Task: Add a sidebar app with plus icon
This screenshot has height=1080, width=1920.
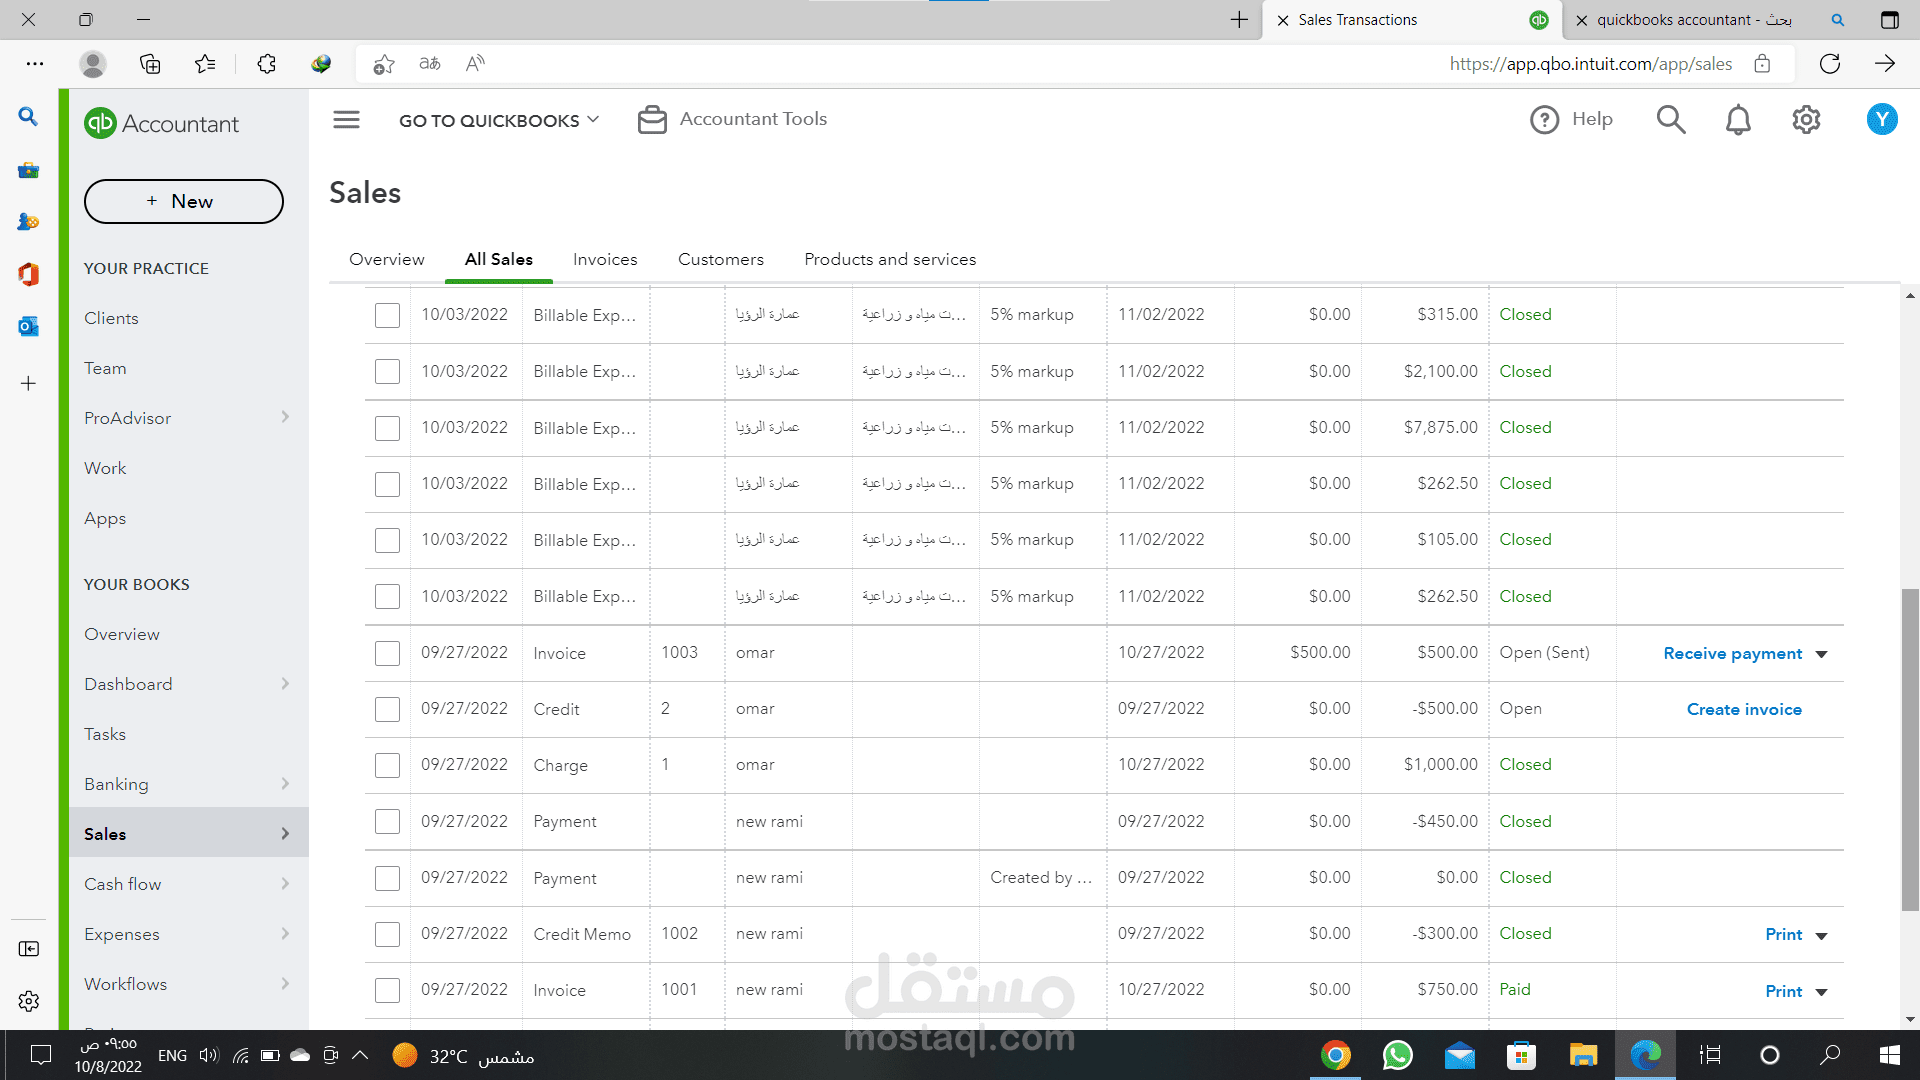Action: coord(28,383)
